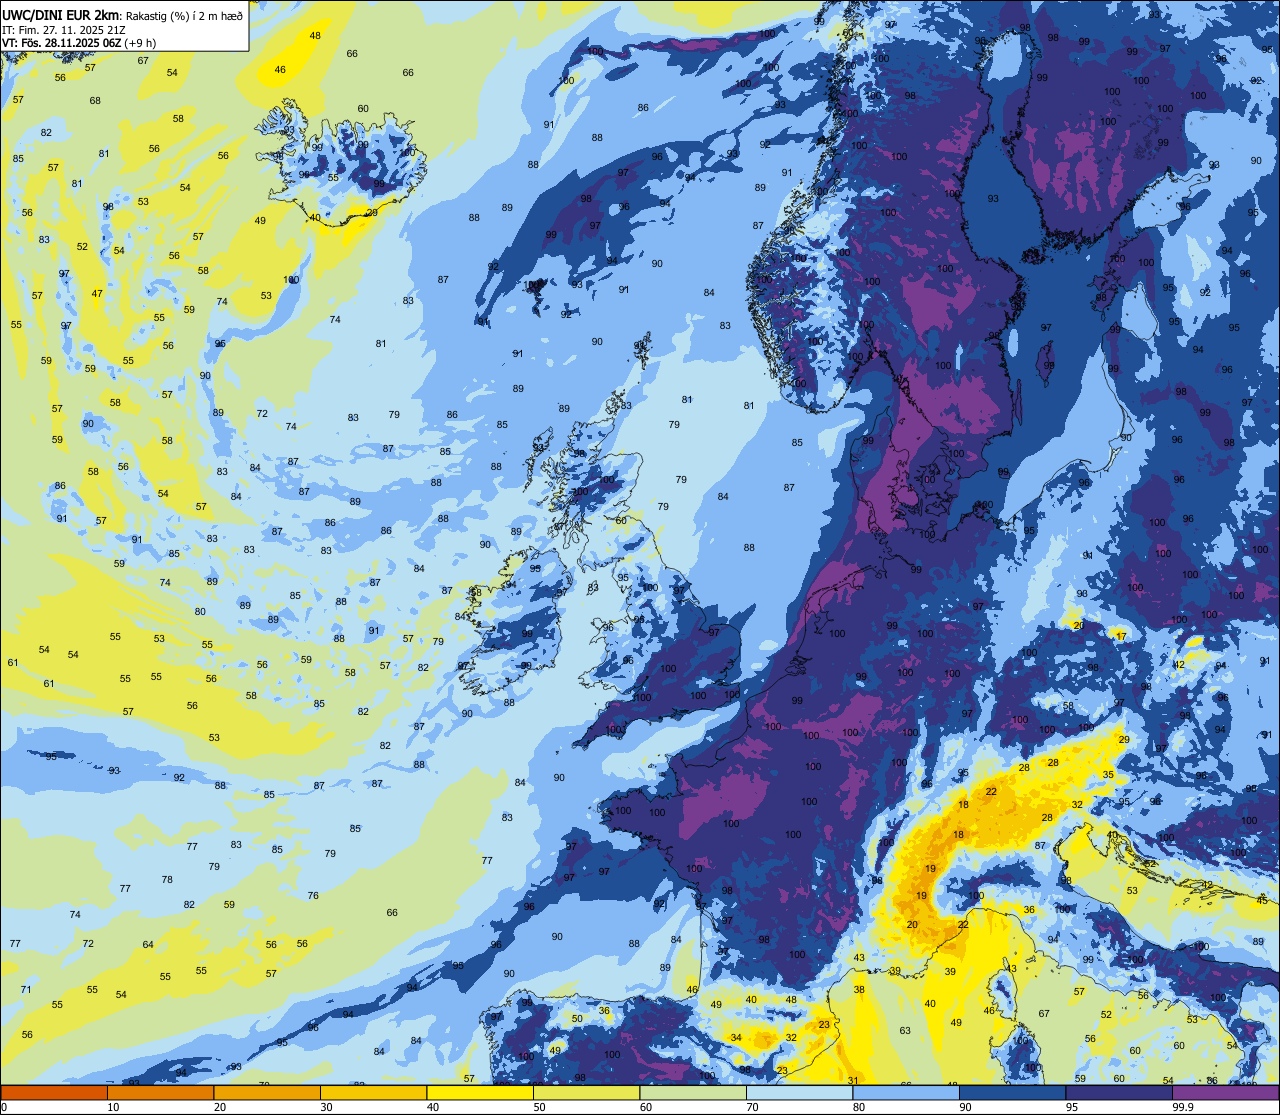The width and height of the screenshot is (1280, 1115).
Task: Select the 80–90 blue legend swatch
Action: [x=906, y=1092]
